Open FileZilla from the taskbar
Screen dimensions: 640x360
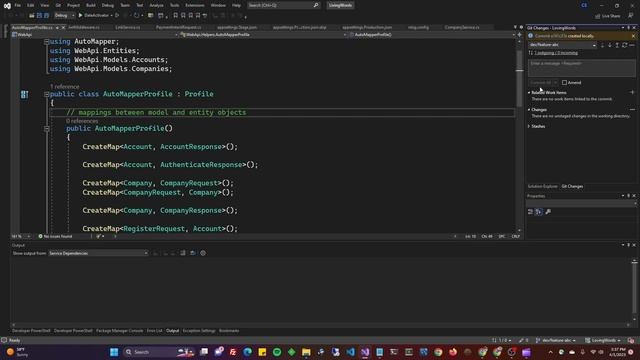pos(233,352)
